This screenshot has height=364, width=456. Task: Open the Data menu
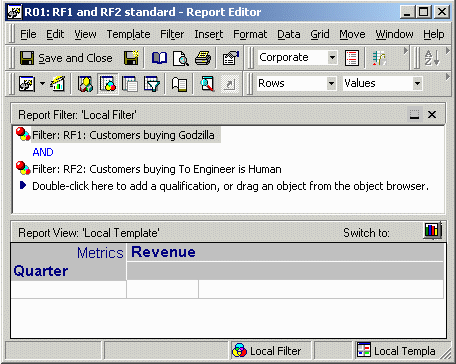click(289, 34)
